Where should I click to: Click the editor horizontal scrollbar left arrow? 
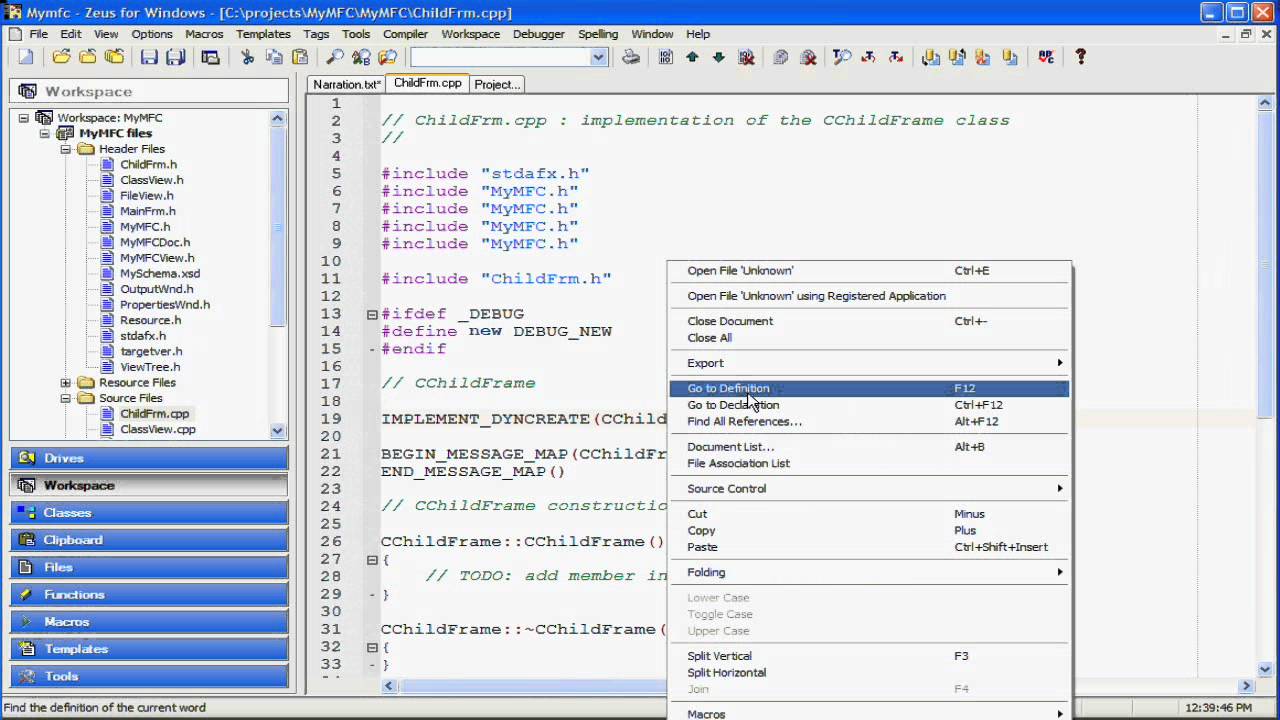[389, 686]
